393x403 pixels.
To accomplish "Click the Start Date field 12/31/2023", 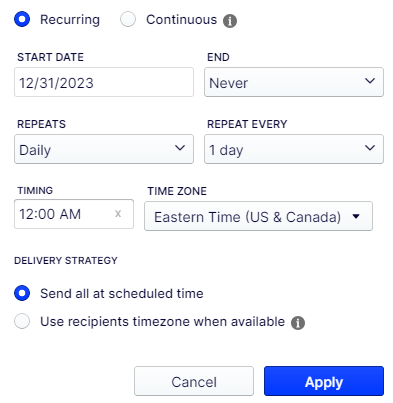I will 104,82.
